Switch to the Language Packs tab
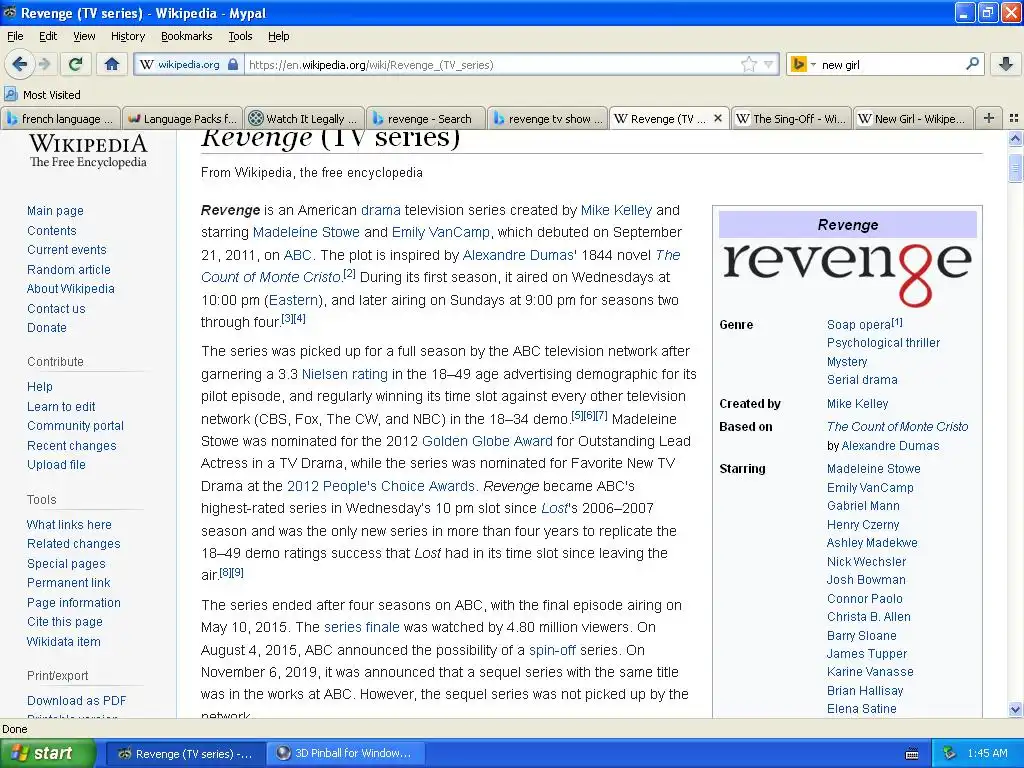 coord(182,119)
